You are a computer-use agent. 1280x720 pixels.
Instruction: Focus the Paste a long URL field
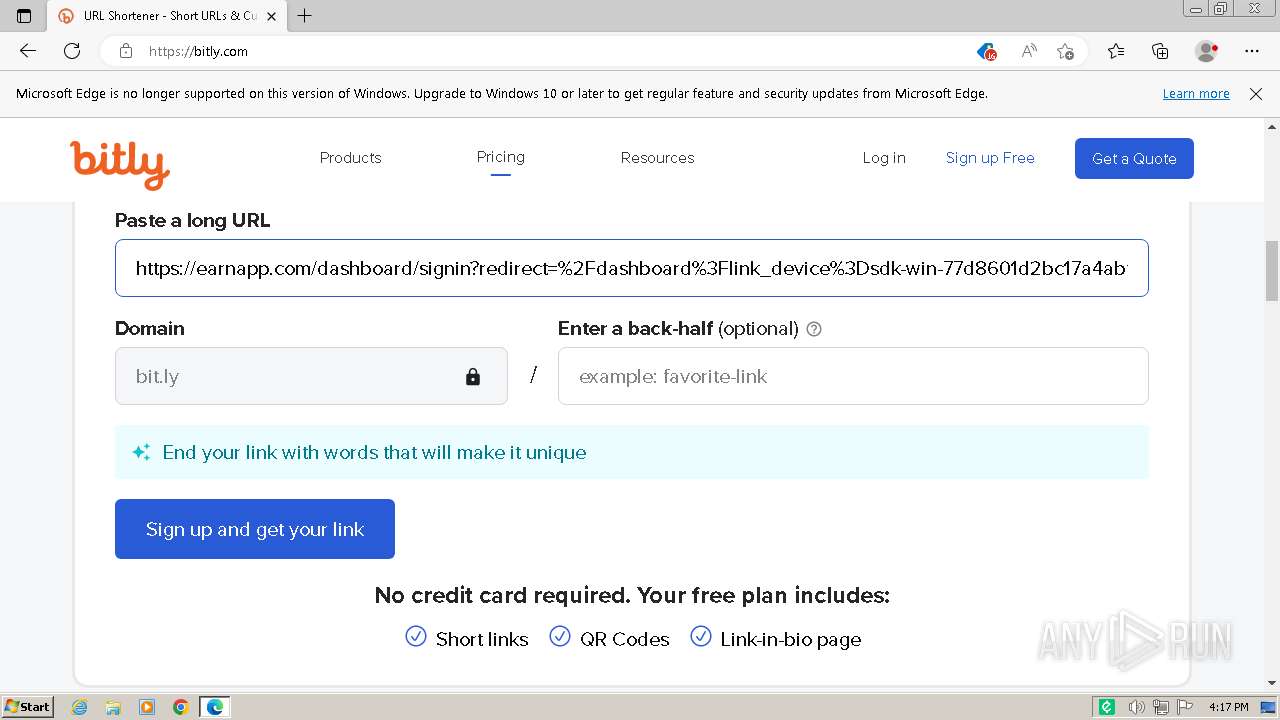632,268
